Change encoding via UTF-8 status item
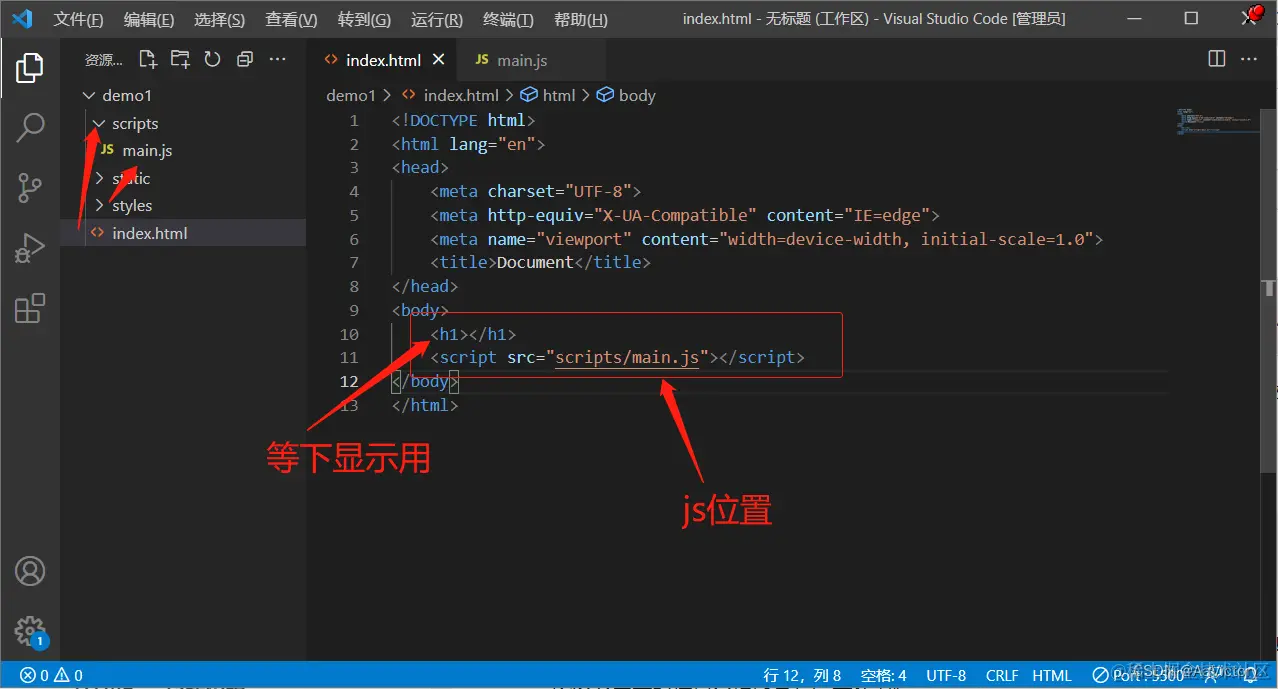Viewport: 1278px width, 689px height. 946,675
